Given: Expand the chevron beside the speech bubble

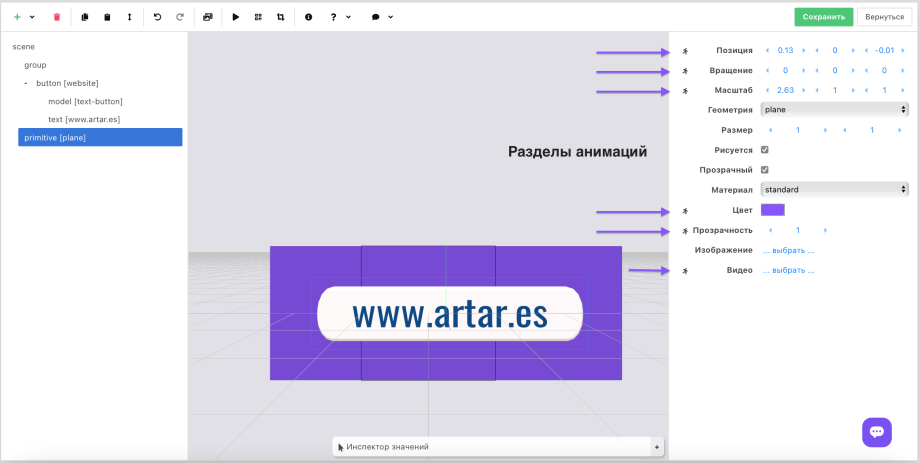Looking at the screenshot, I should (391, 17).
